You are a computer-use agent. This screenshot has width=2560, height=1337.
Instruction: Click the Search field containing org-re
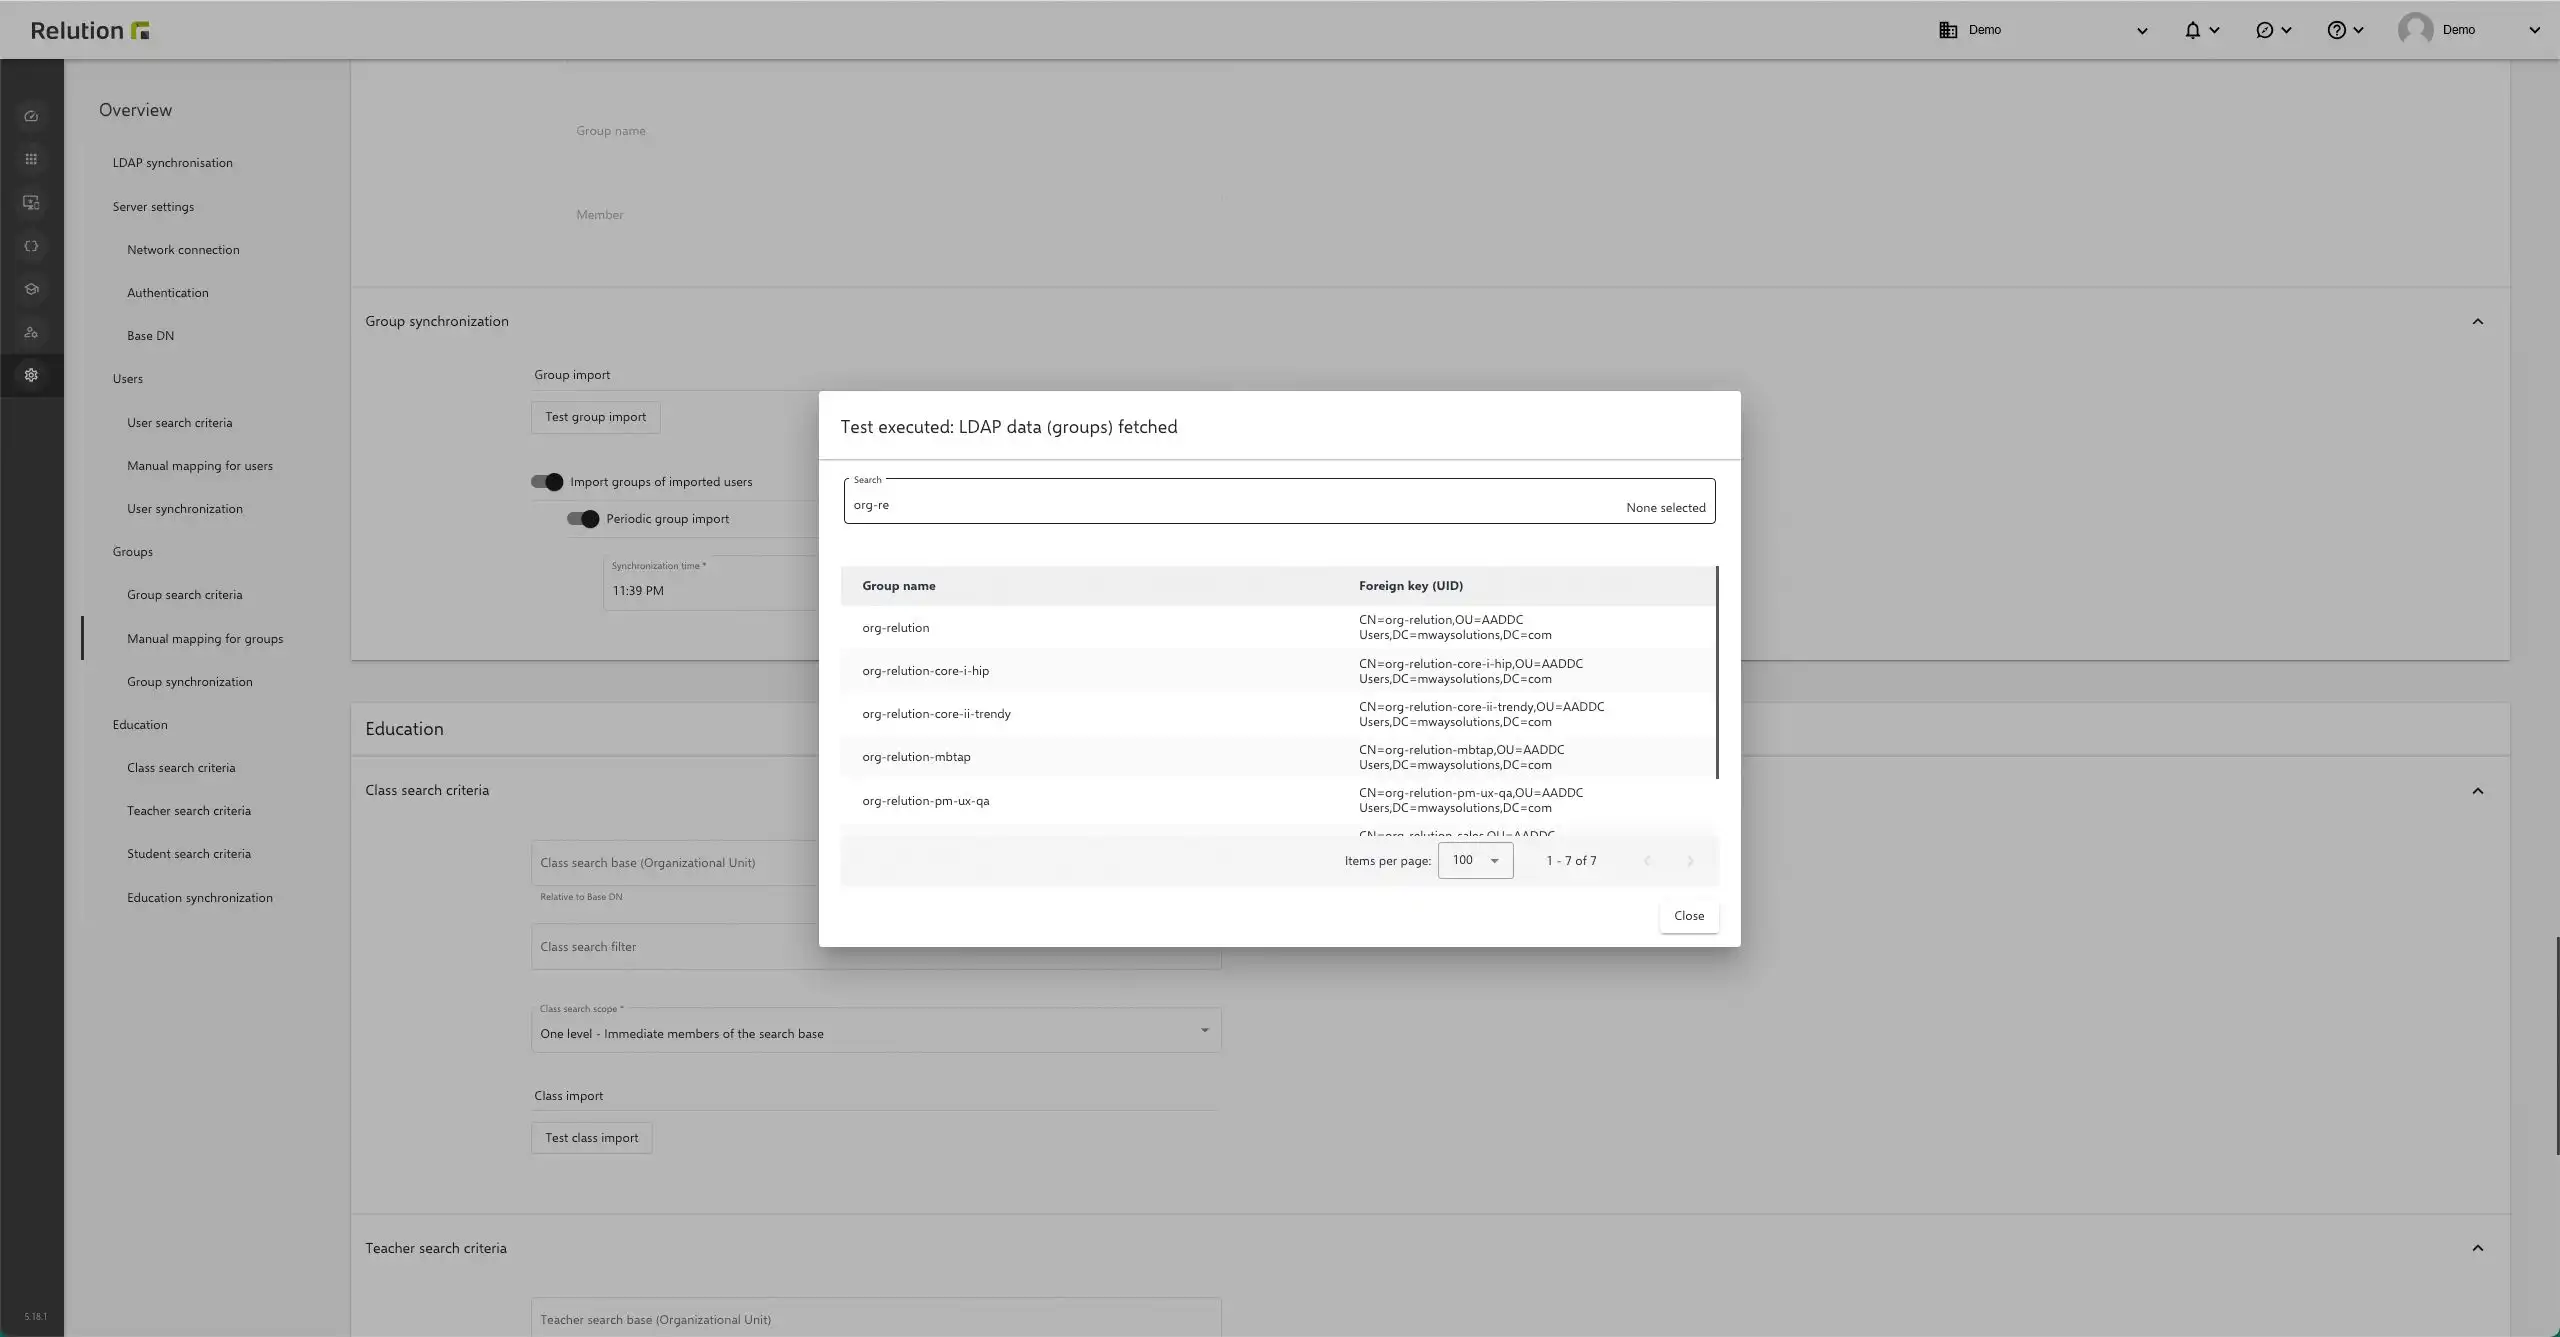tap(1279, 501)
